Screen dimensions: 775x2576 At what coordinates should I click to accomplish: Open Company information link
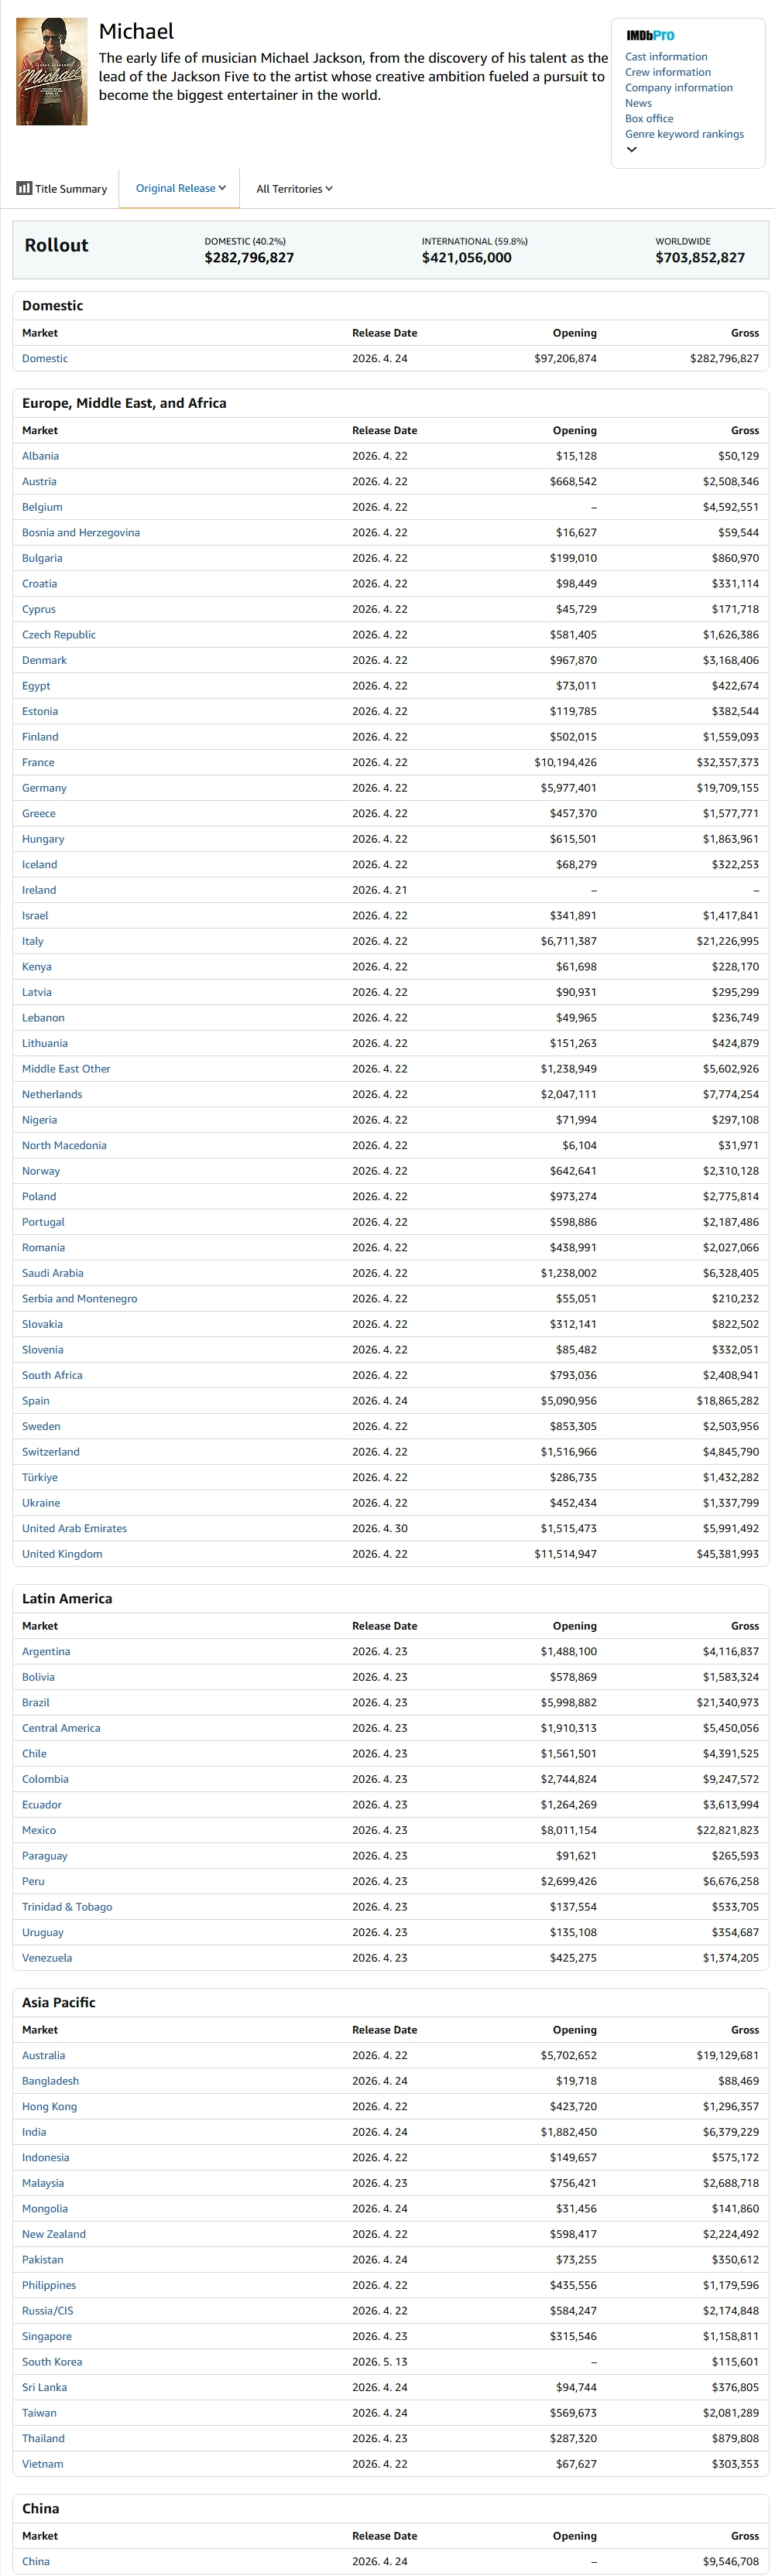point(679,88)
